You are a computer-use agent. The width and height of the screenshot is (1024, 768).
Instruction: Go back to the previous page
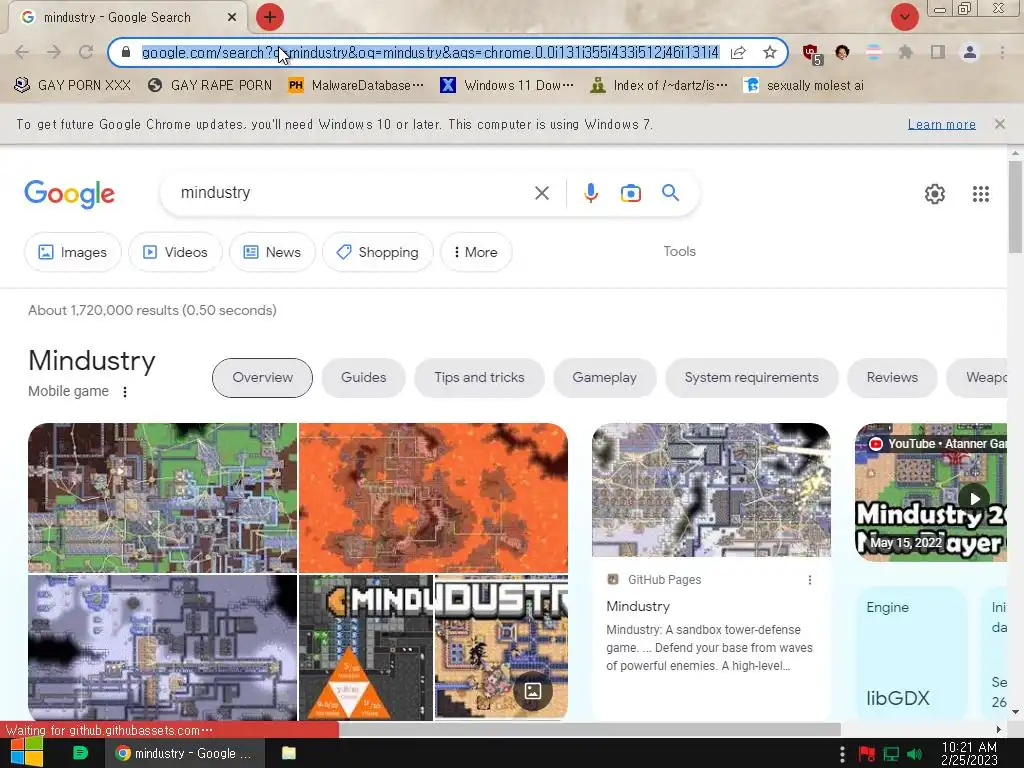[x=22, y=52]
